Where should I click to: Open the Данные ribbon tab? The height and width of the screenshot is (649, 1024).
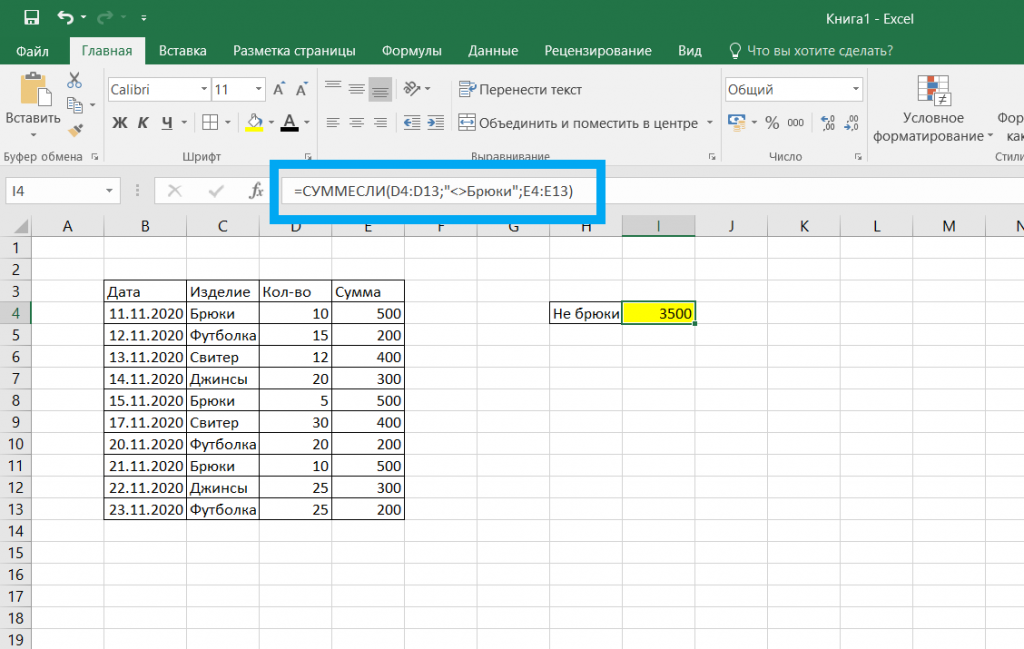tap(493, 51)
